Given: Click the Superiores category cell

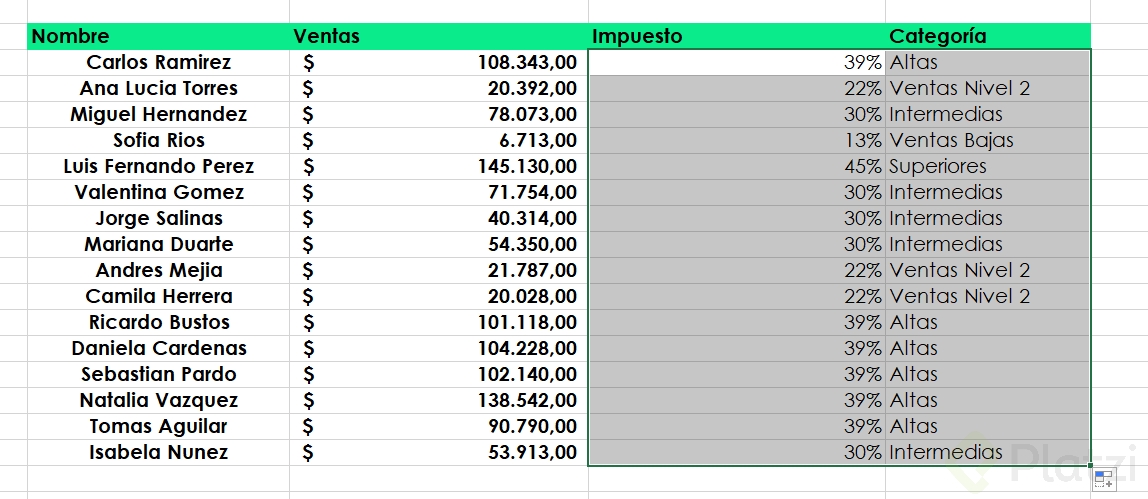Looking at the screenshot, I should coord(987,166).
